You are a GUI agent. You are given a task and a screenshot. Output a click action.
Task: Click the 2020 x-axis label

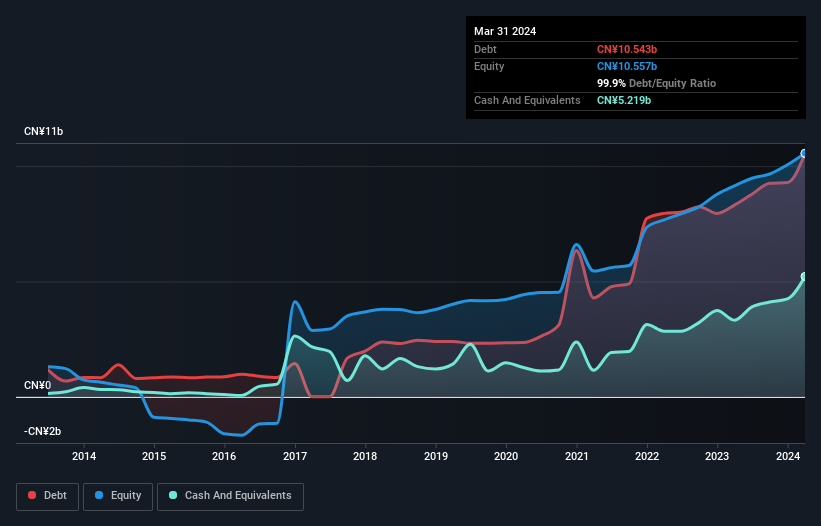506,456
